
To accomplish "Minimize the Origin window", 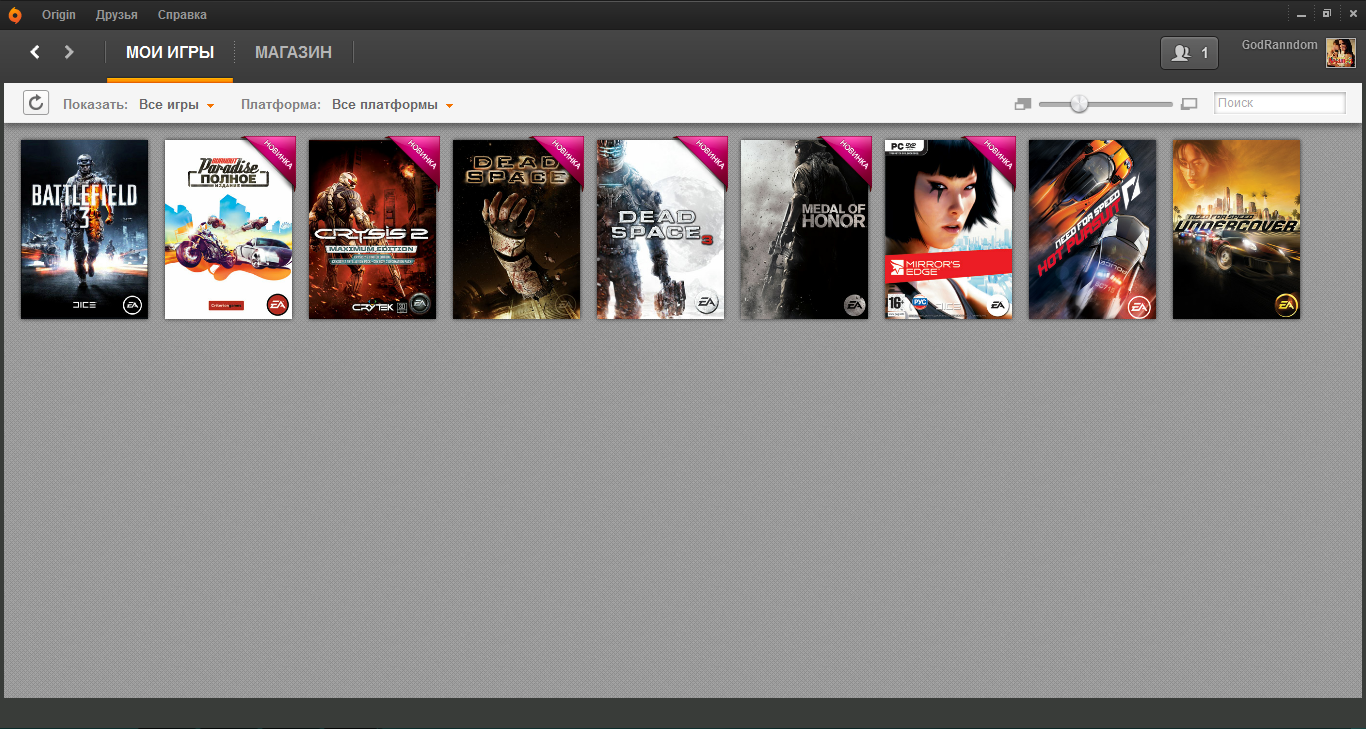I will click(x=1301, y=15).
